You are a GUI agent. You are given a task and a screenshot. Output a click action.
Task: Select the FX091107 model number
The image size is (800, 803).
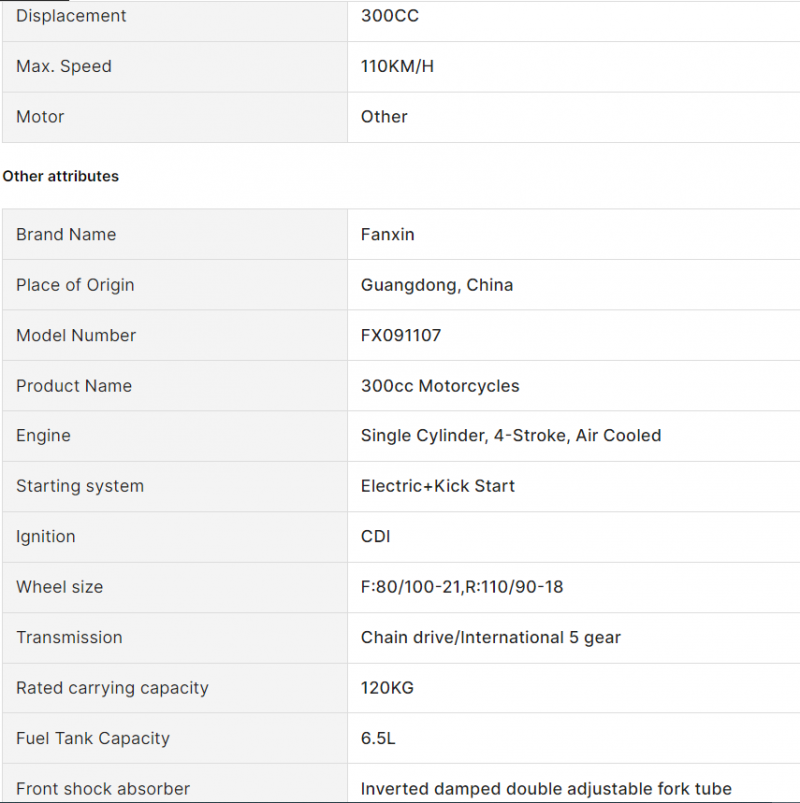click(401, 335)
